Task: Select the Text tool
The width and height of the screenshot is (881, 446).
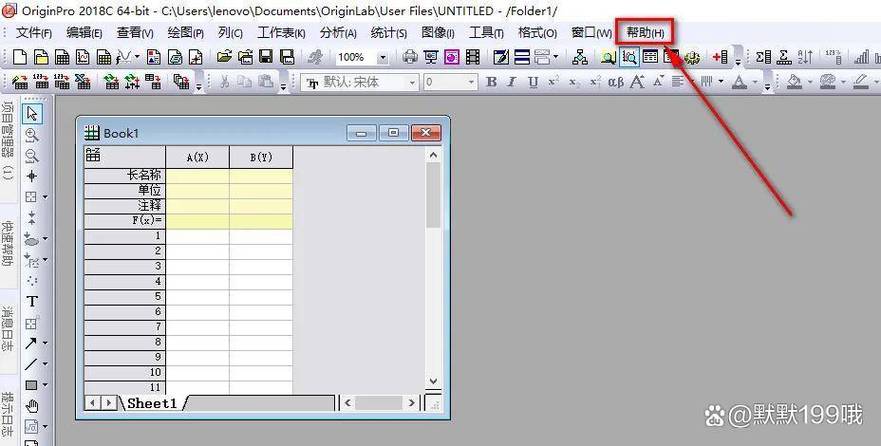Action: click(32, 302)
